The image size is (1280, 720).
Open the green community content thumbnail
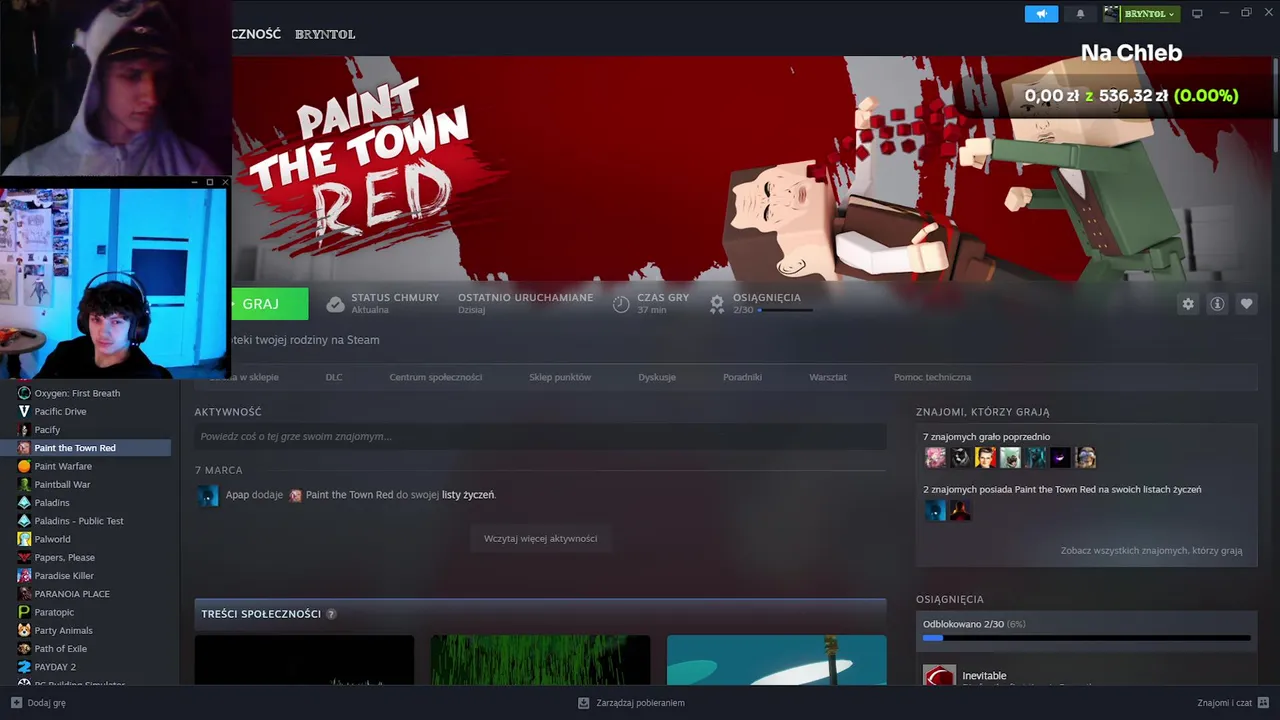[x=540, y=660]
